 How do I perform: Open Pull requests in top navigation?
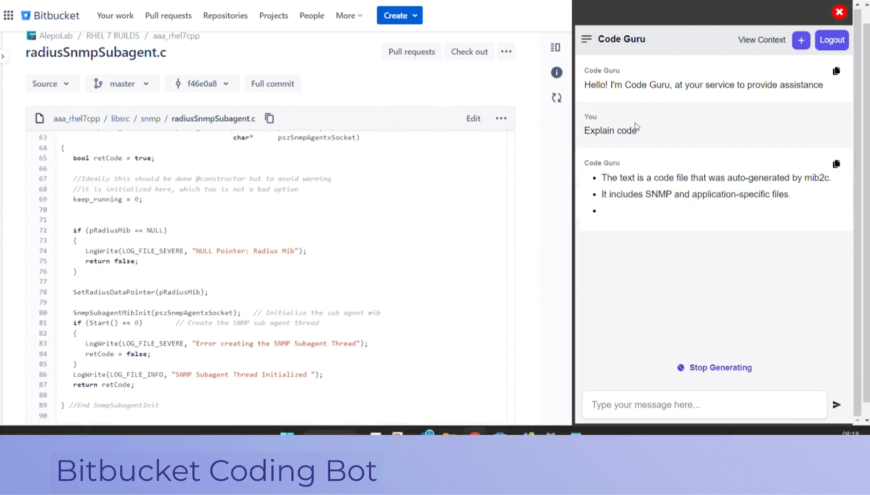(168, 16)
